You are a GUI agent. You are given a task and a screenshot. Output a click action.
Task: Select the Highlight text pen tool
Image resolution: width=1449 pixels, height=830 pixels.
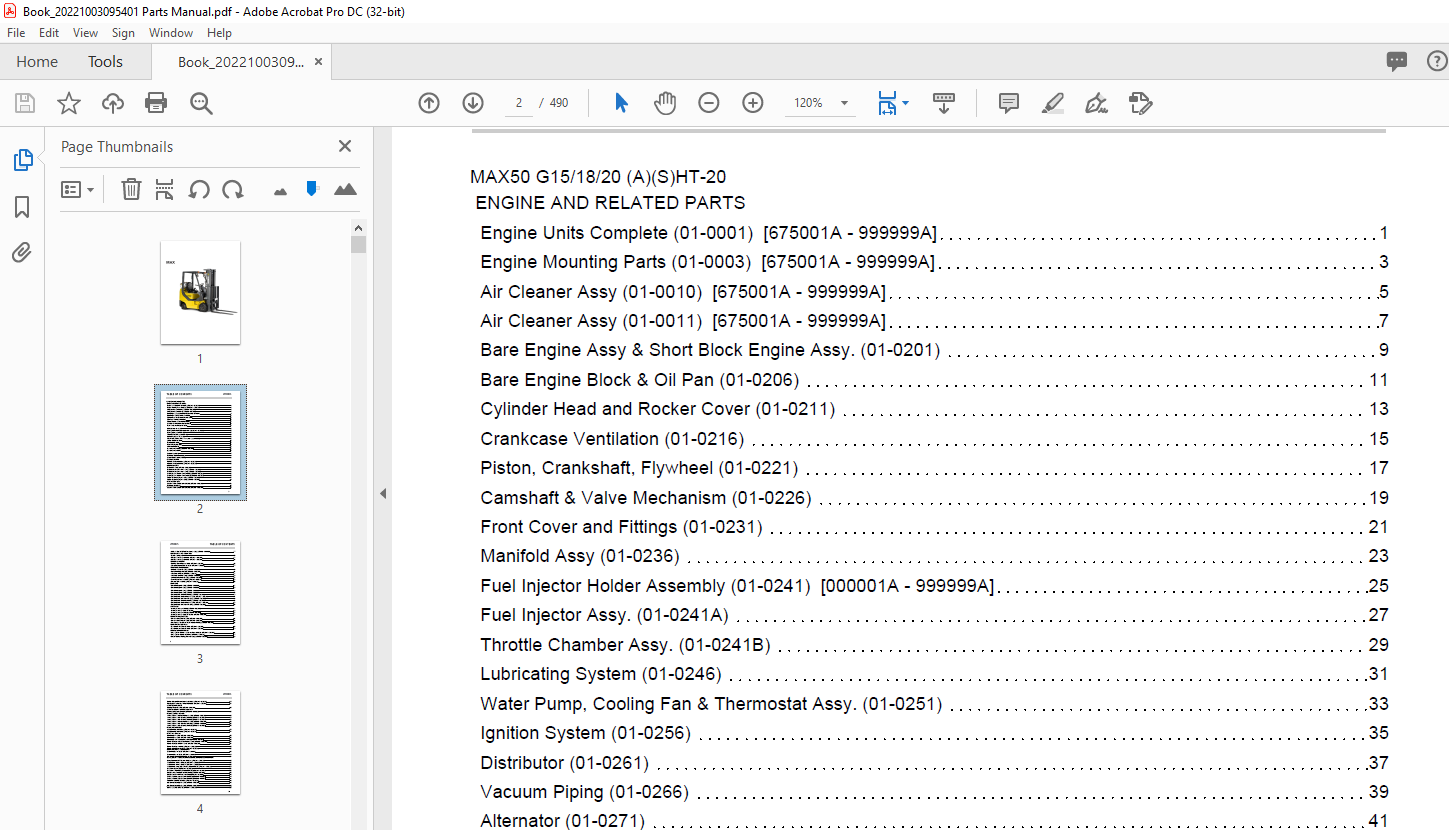click(x=1052, y=103)
